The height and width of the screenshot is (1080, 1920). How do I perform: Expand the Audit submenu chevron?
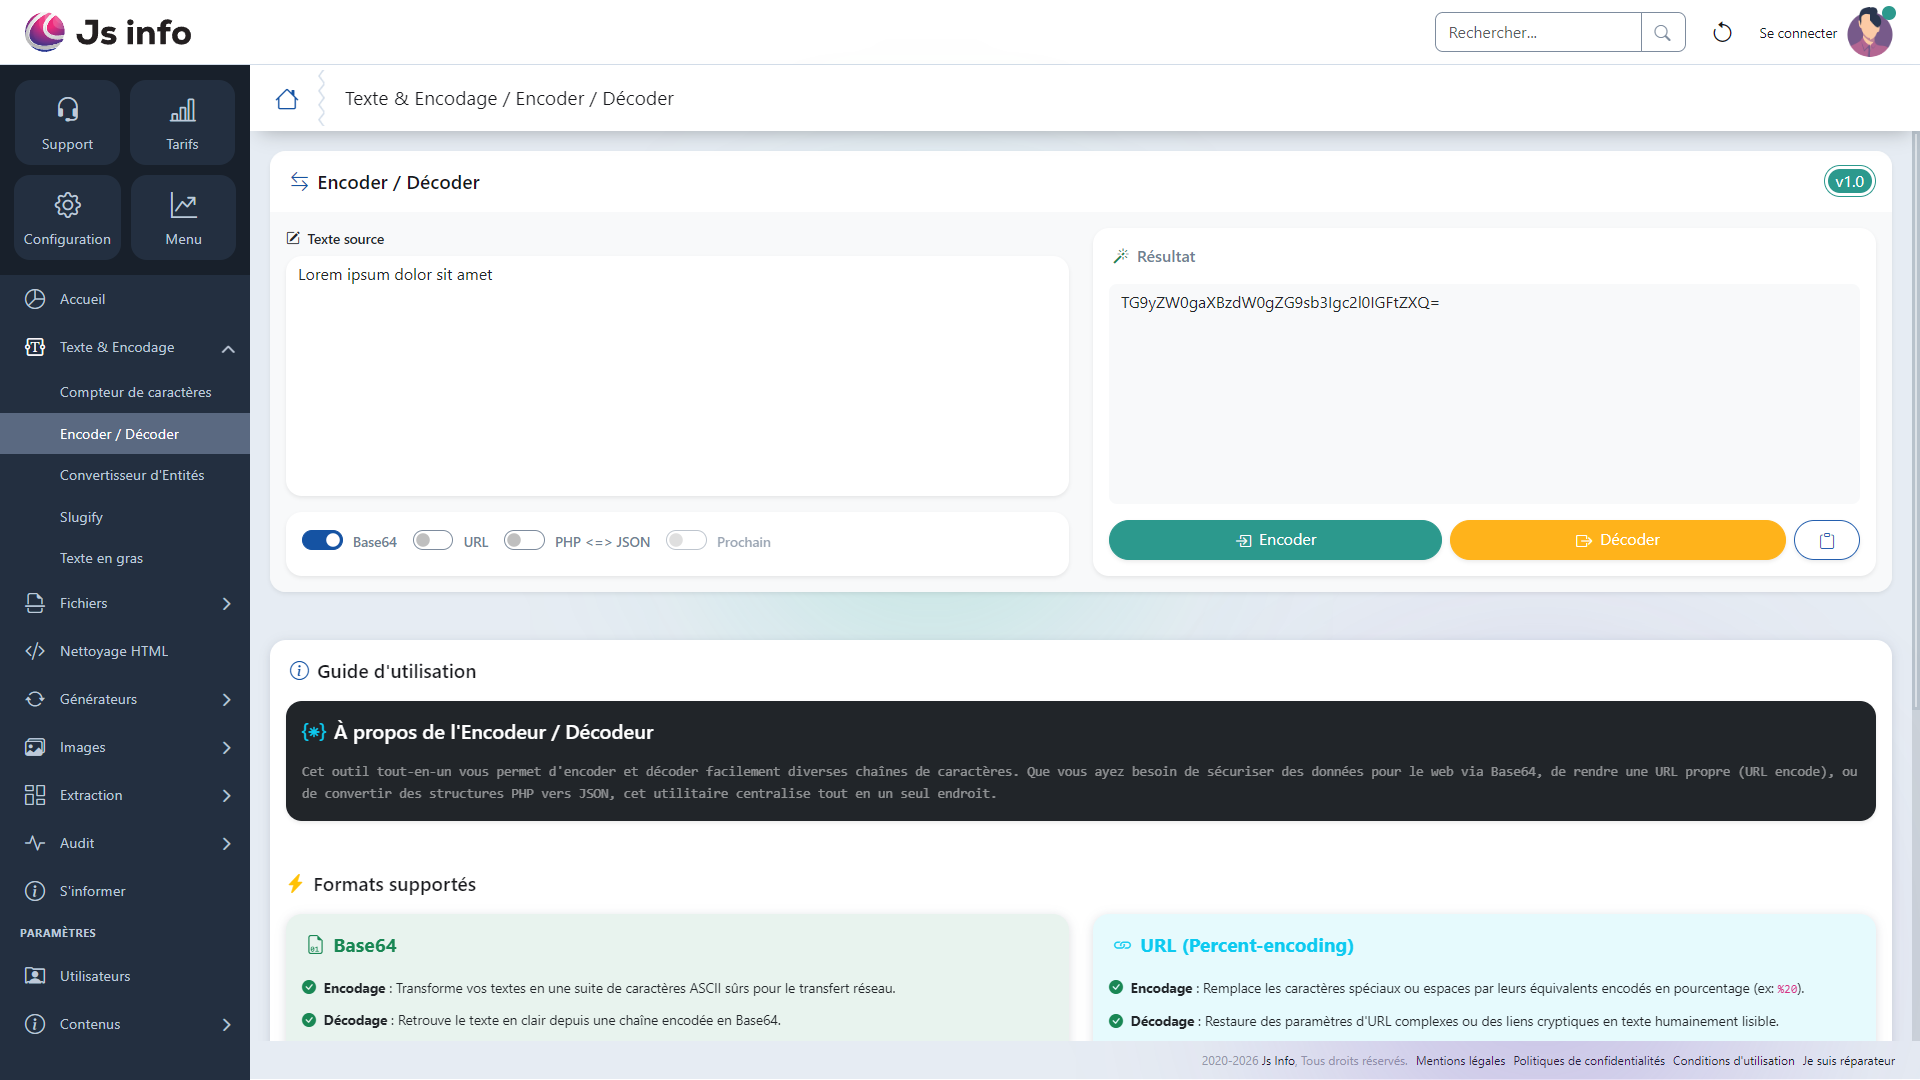tap(227, 843)
